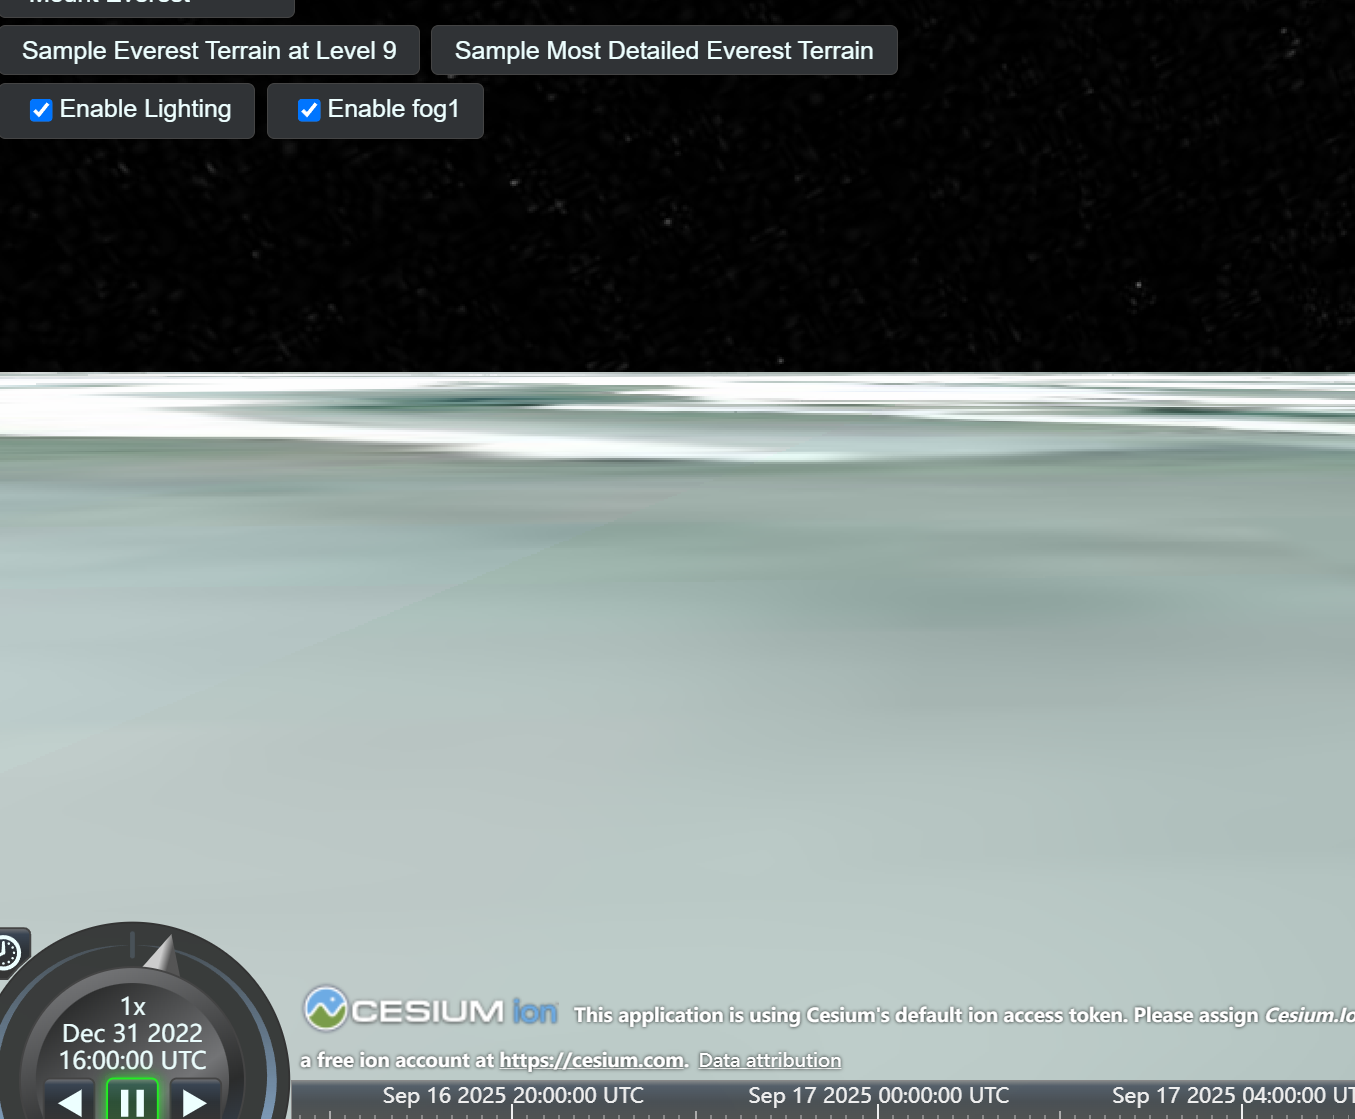Open the https://cesium.com link
Screen dimensions: 1355x1119
click(592, 1060)
